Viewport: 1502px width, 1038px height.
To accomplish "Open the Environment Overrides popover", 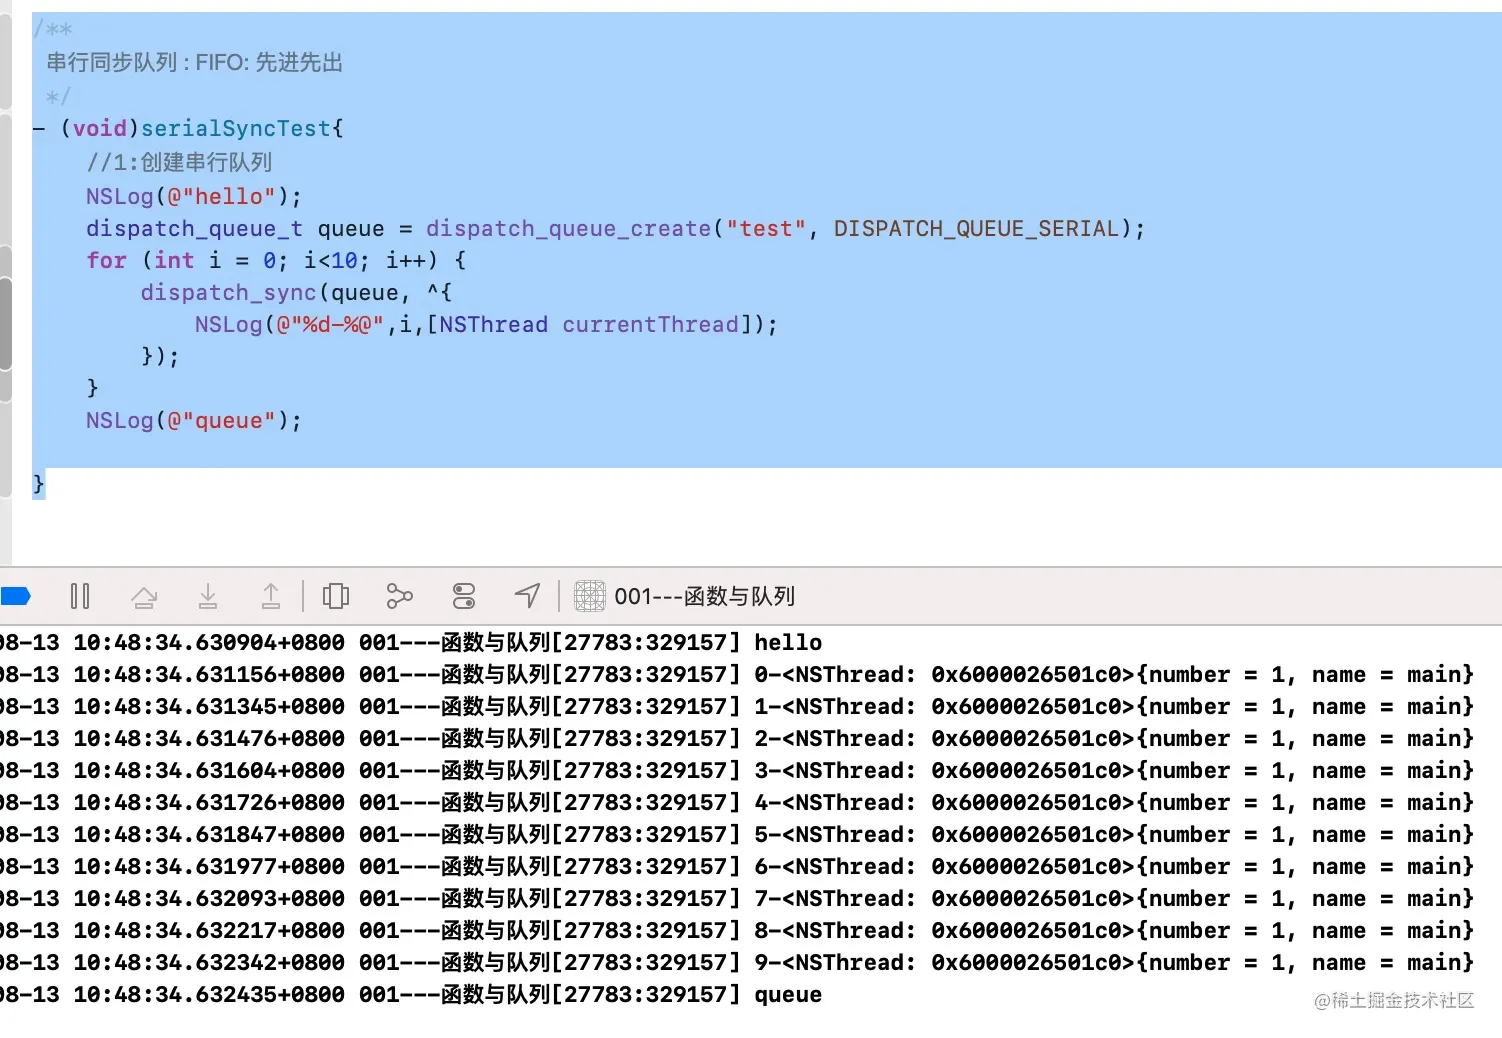I will pyautogui.click(x=463, y=595).
